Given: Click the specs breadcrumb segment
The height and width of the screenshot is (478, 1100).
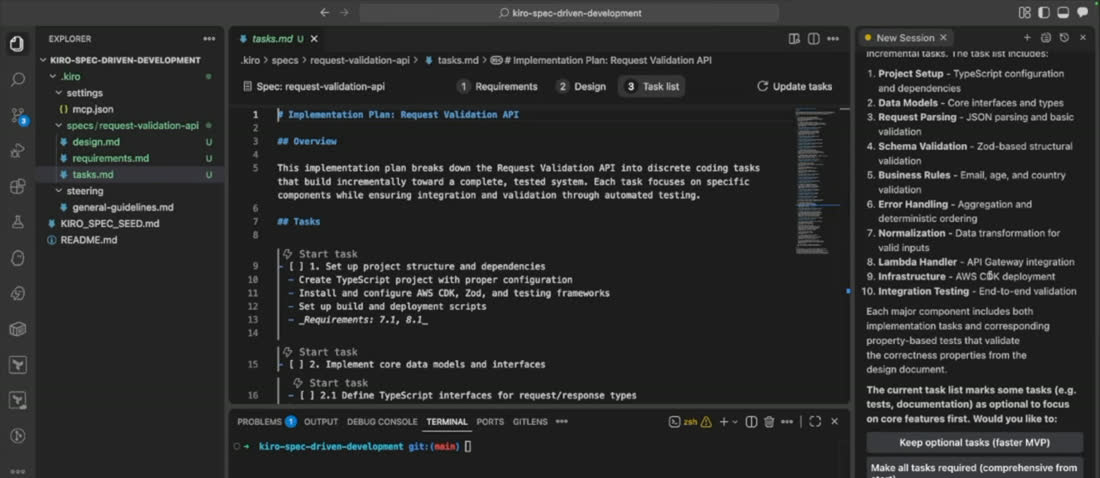Looking at the screenshot, I should coord(285,60).
